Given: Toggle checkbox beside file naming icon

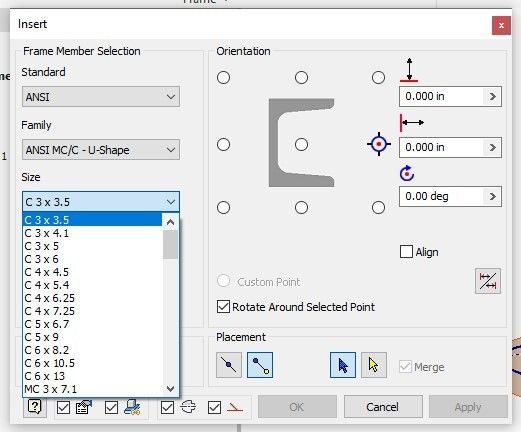Looking at the screenshot, I should 63,407.
